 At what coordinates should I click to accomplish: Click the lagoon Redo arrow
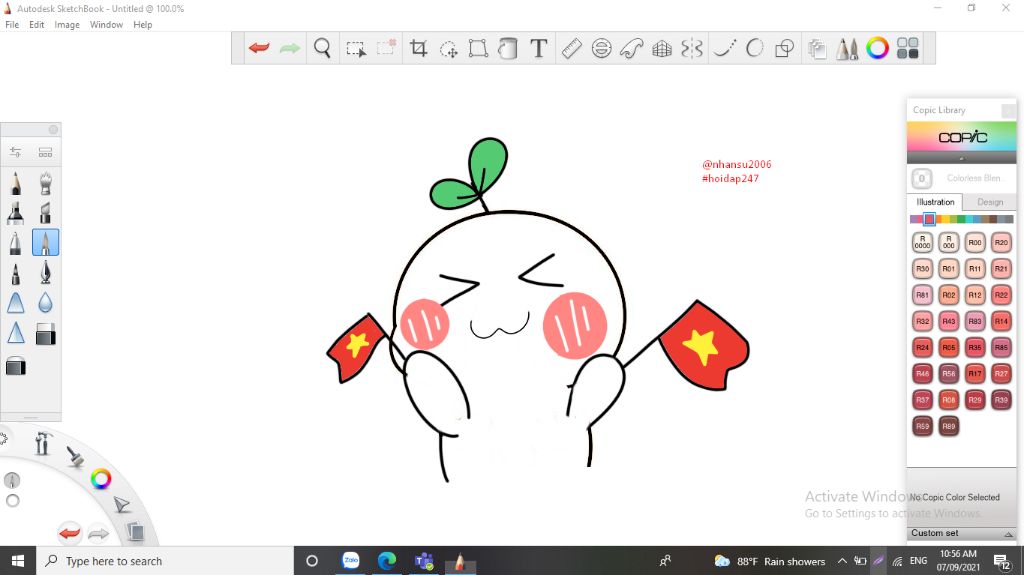point(98,534)
